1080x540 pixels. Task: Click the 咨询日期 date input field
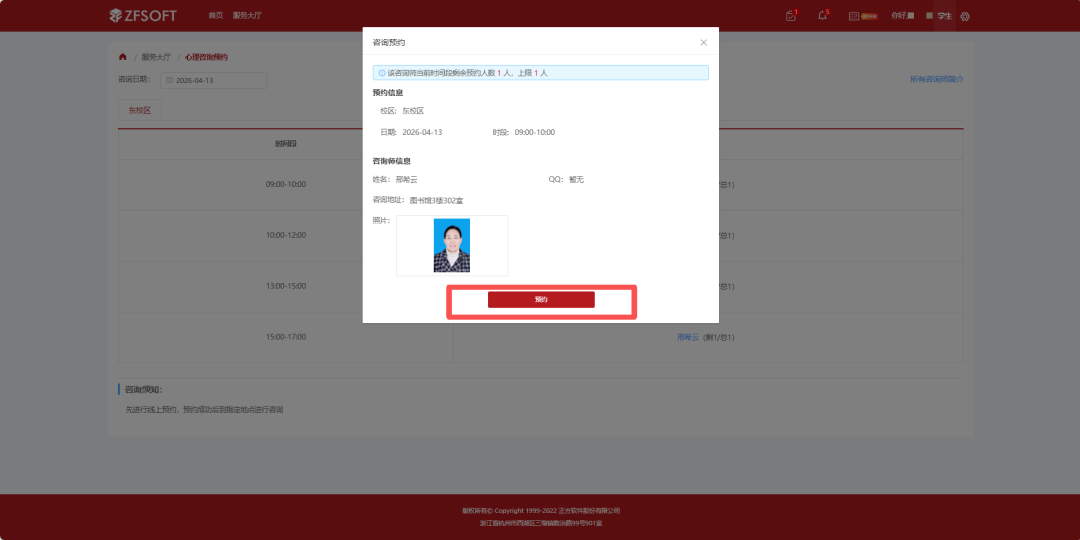pyautogui.click(x=214, y=81)
